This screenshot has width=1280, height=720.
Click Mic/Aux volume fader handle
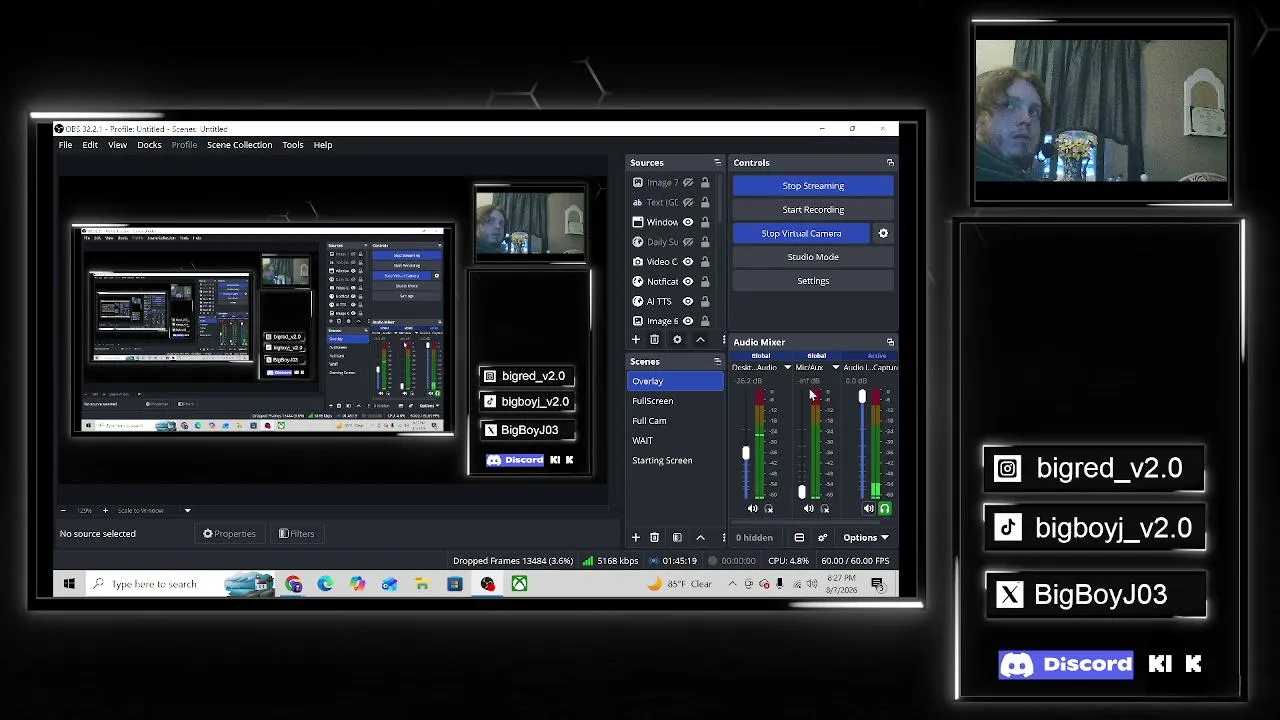coord(801,491)
